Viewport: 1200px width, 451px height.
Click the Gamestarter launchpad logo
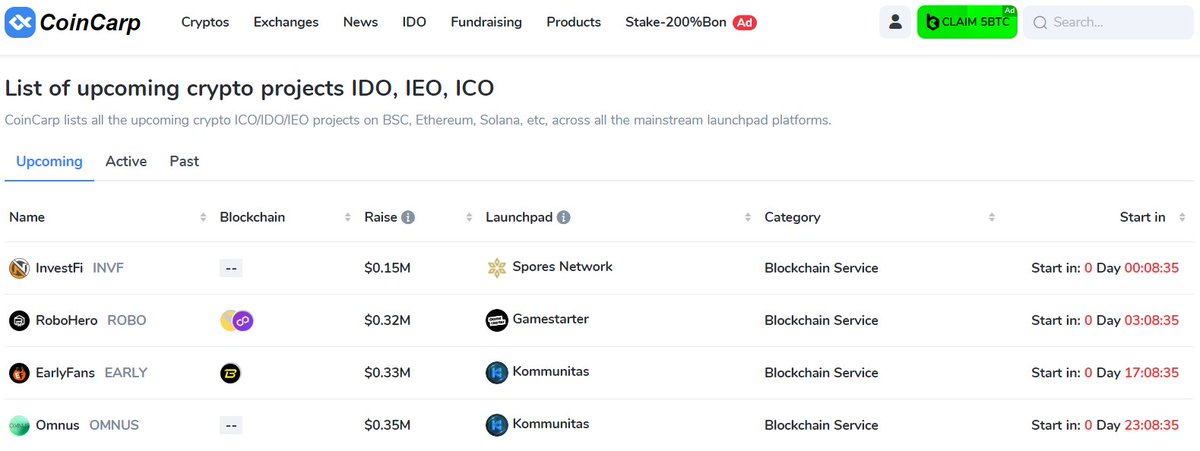[x=496, y=320]
